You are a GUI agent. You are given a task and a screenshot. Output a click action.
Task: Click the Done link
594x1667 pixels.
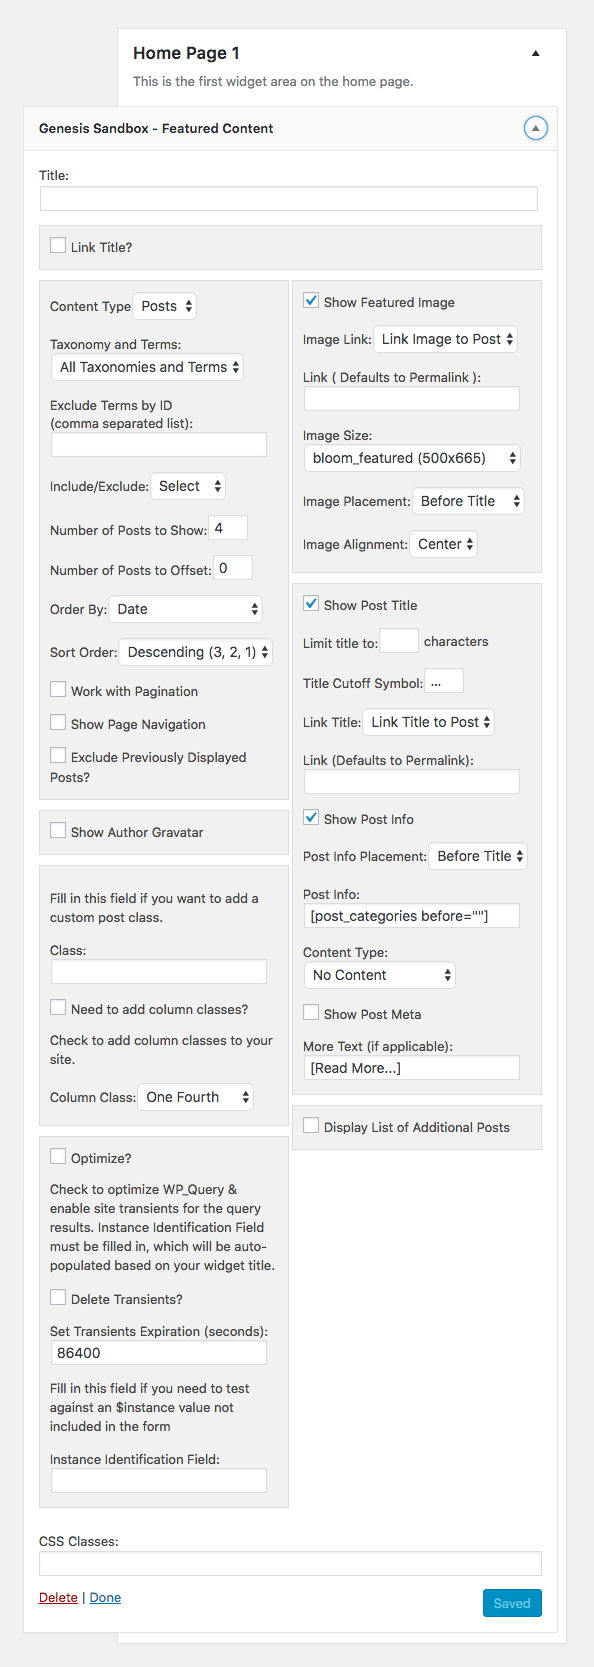tap(105, 1597)
